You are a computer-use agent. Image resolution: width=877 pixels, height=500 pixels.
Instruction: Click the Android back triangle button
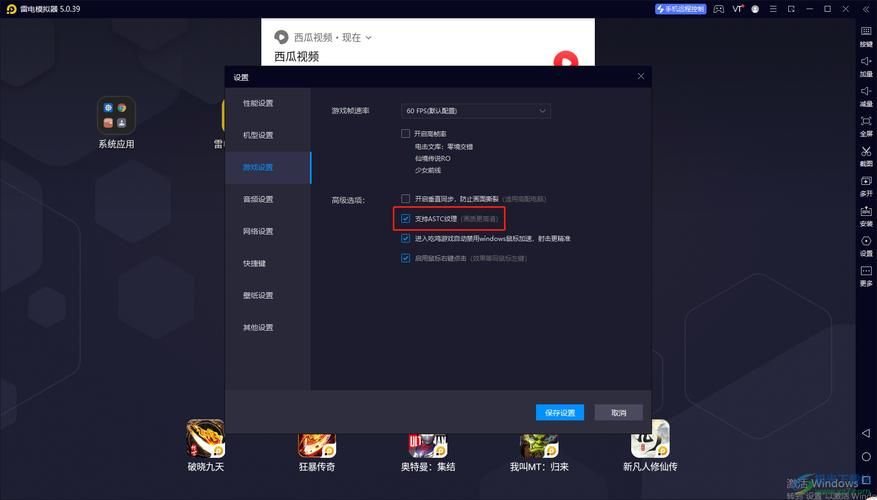point(866,433)
